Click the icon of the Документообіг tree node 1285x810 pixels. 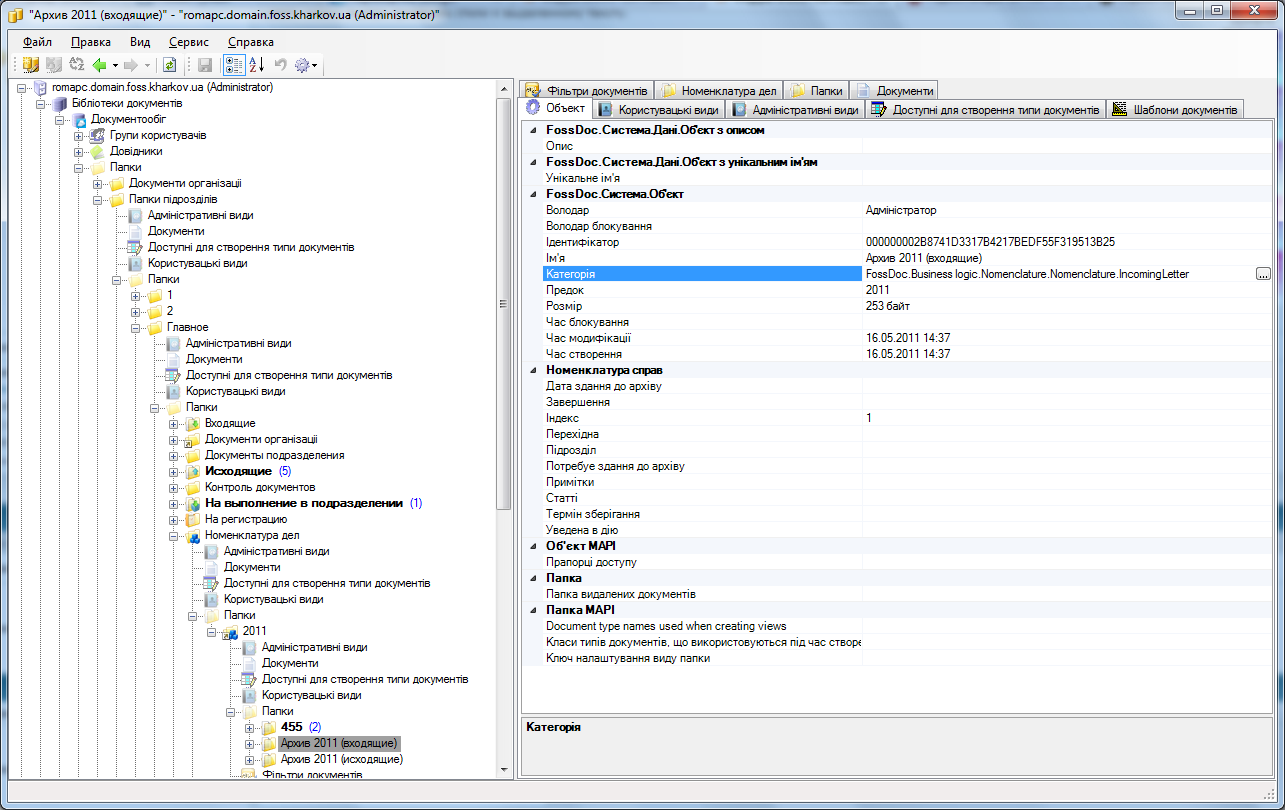tap(79, 120)
